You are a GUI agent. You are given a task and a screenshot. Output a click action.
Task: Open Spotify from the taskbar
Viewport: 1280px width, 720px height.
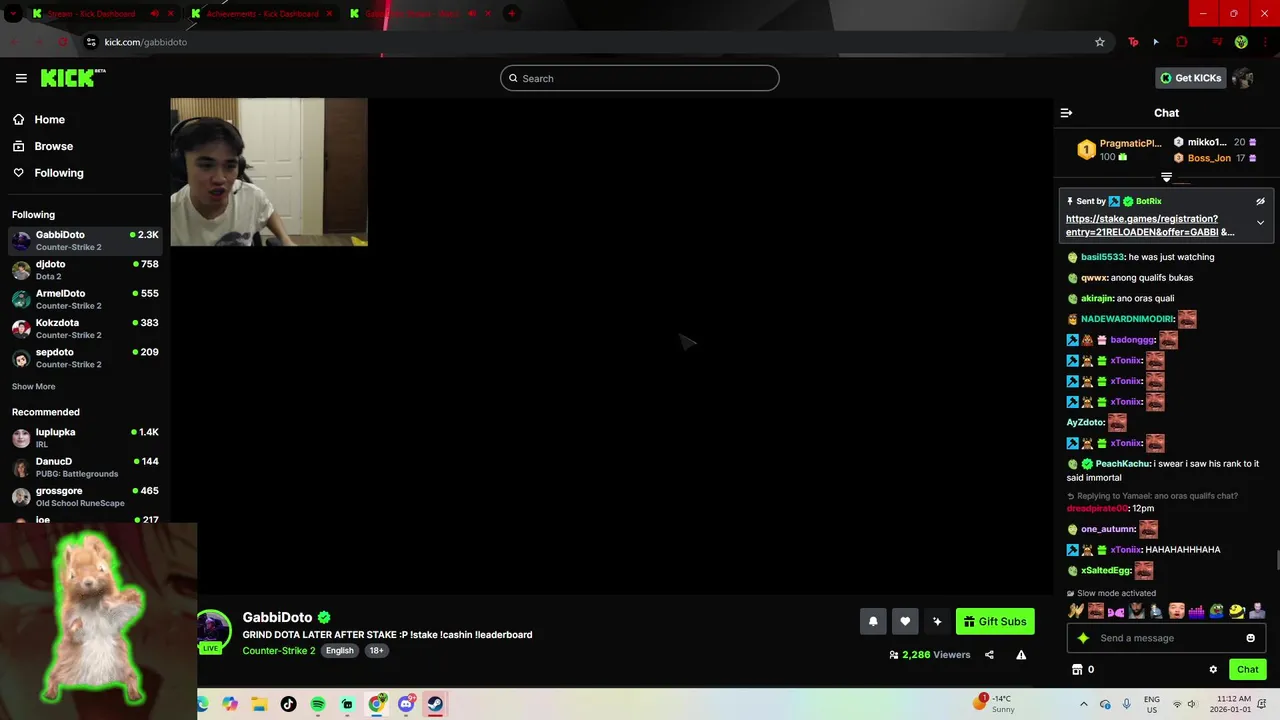coord(318,704)
